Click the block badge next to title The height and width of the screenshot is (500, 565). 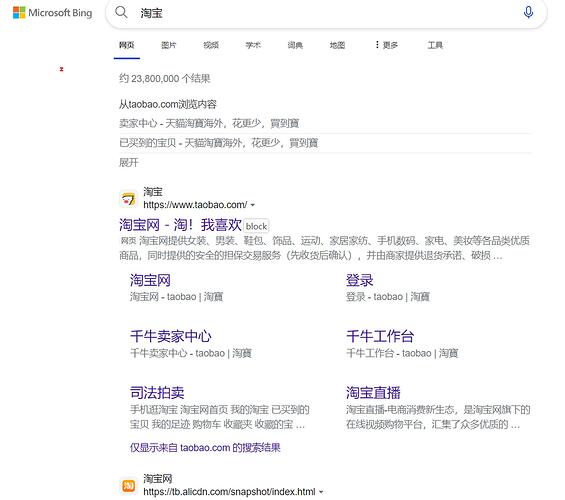256,226
